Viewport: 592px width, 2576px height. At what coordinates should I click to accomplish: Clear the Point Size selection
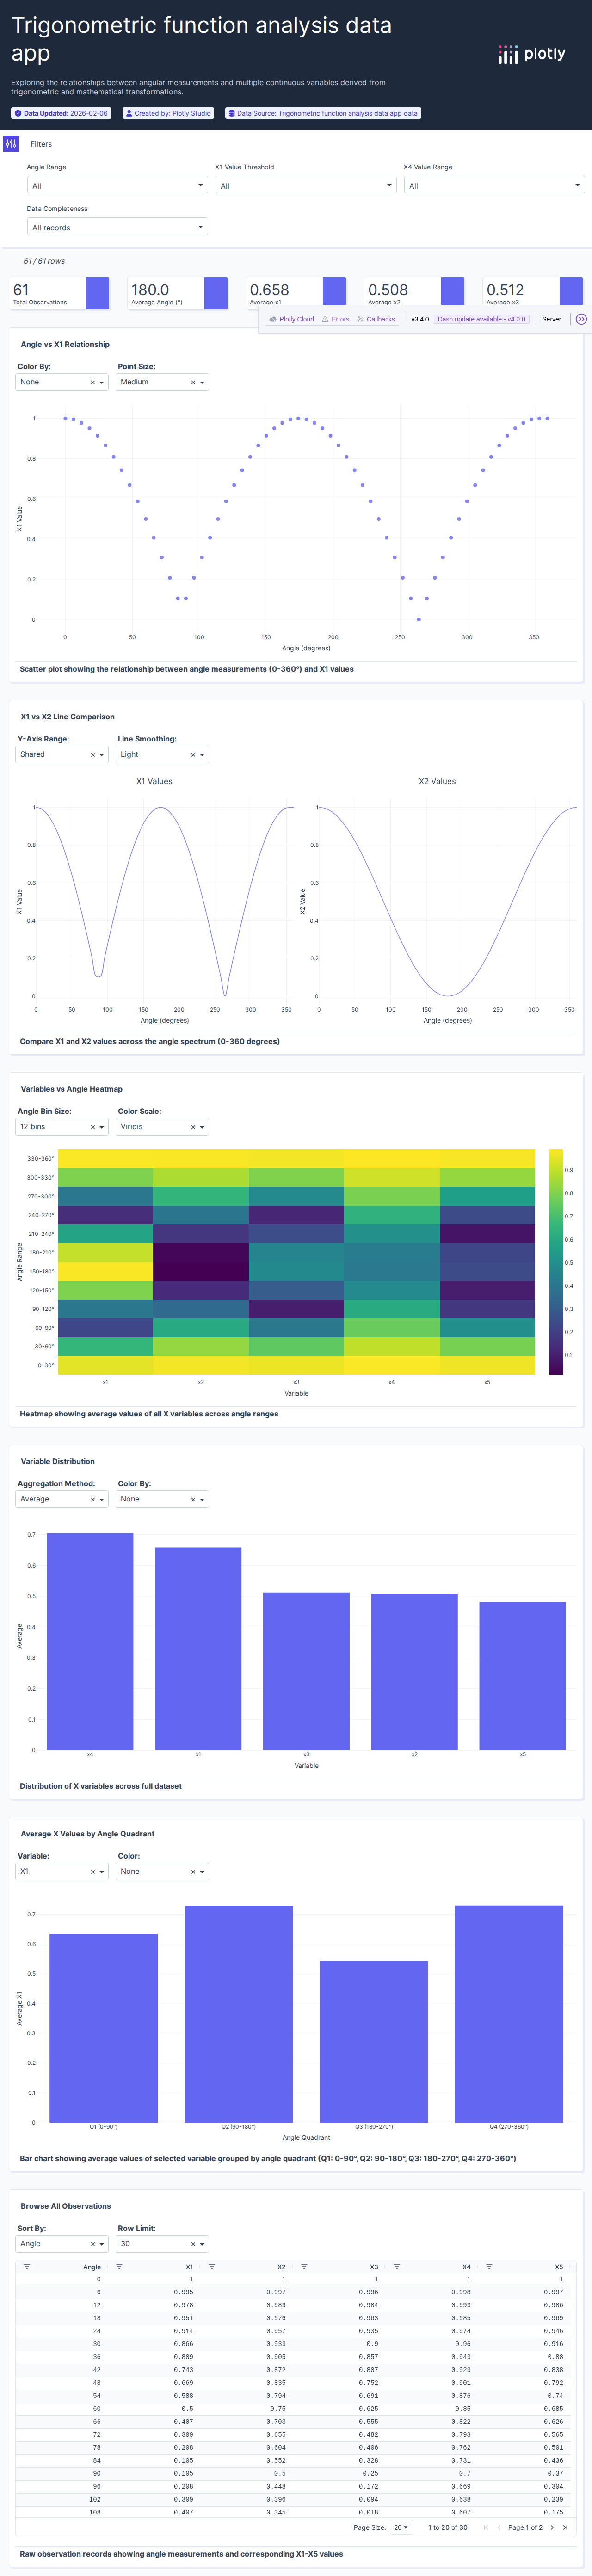[193, 382]
